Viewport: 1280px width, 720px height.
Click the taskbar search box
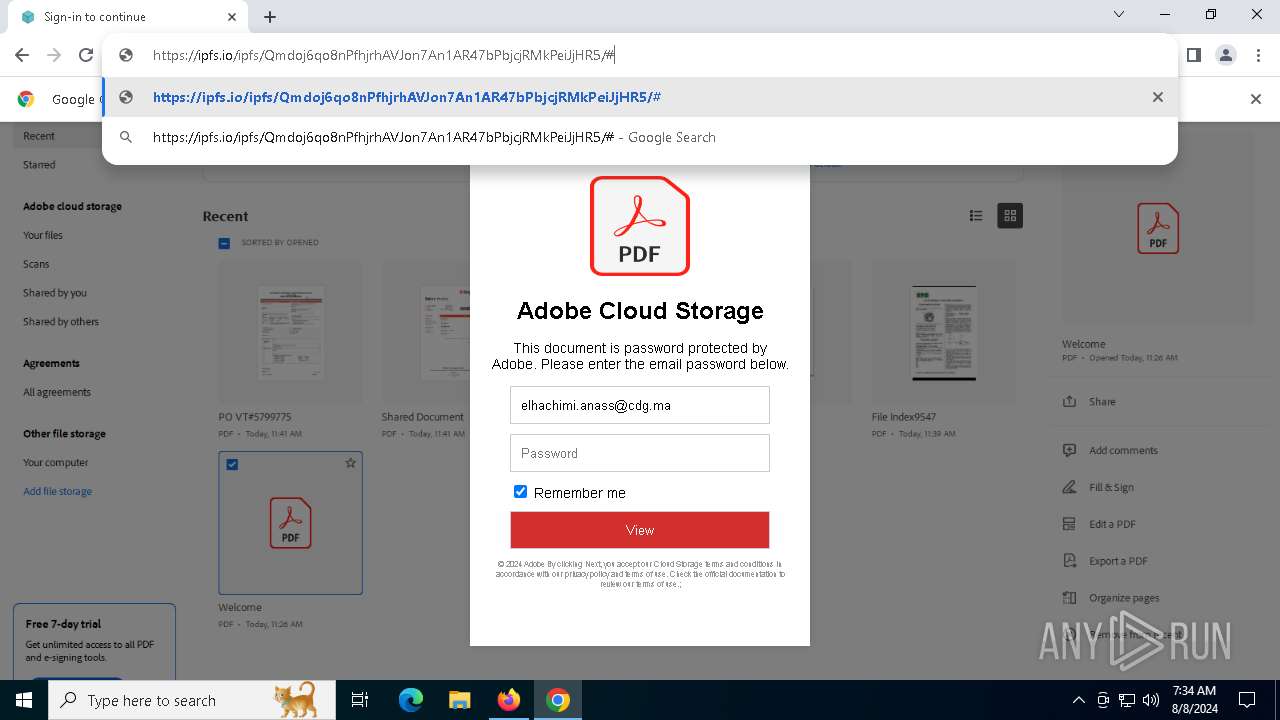[x=192, y=700]
